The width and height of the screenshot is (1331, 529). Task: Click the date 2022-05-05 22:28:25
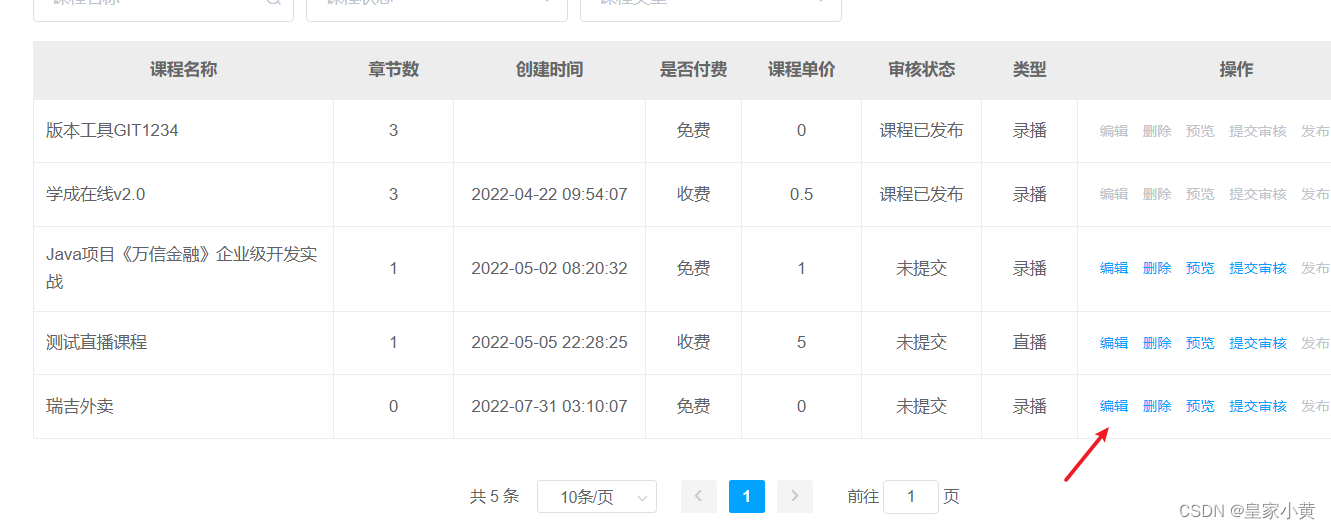coord(549,342)
